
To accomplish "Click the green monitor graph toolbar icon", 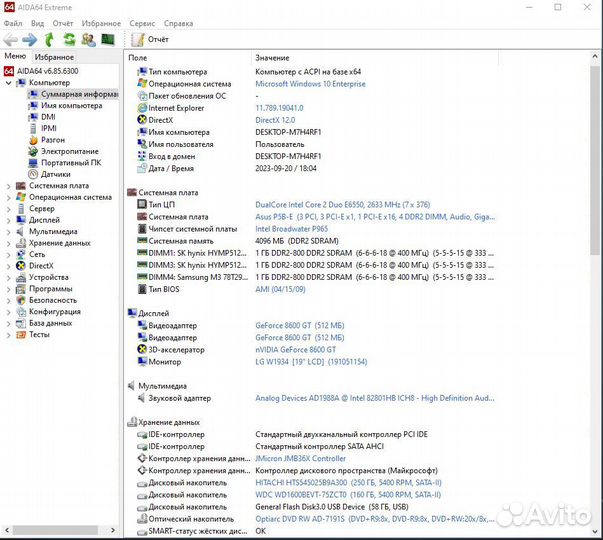I will (108, 39).
